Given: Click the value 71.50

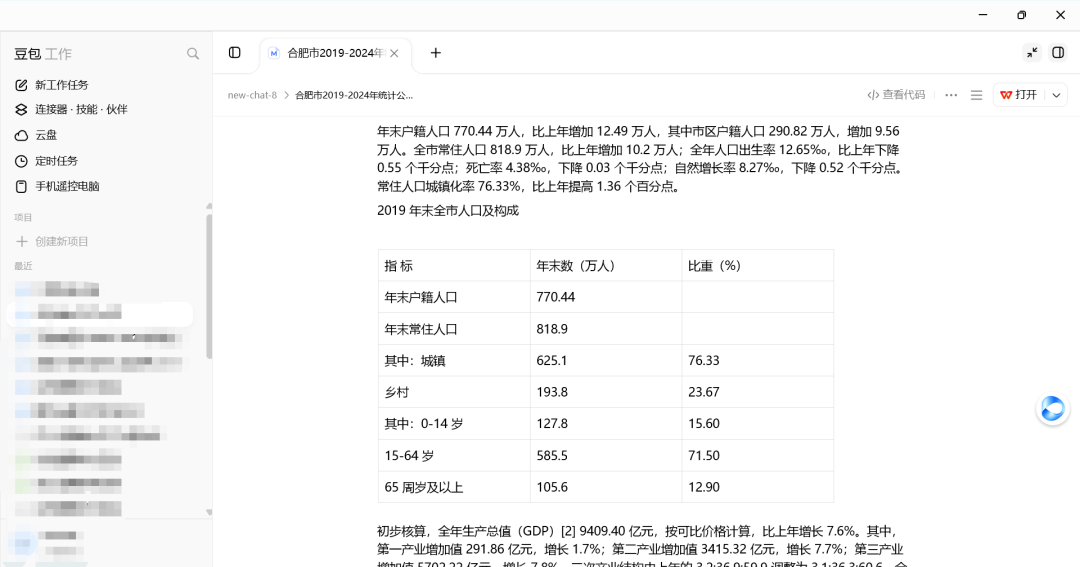Looking at the screenshot, I should (x=704, y=455).
